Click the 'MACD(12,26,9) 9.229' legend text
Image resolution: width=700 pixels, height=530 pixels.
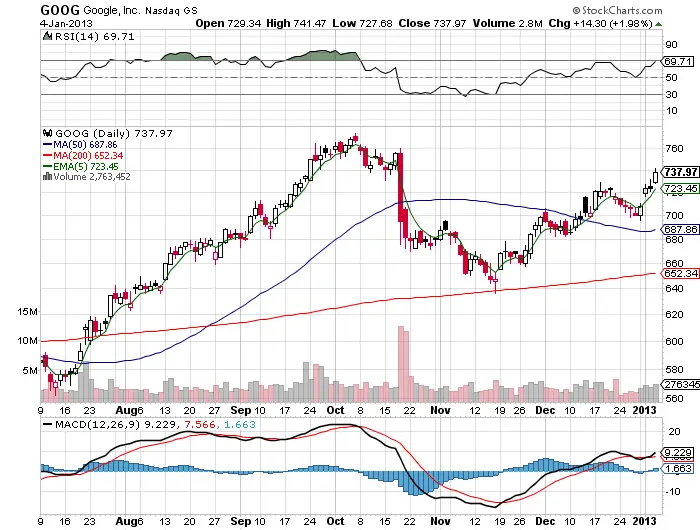pos(115,424)
